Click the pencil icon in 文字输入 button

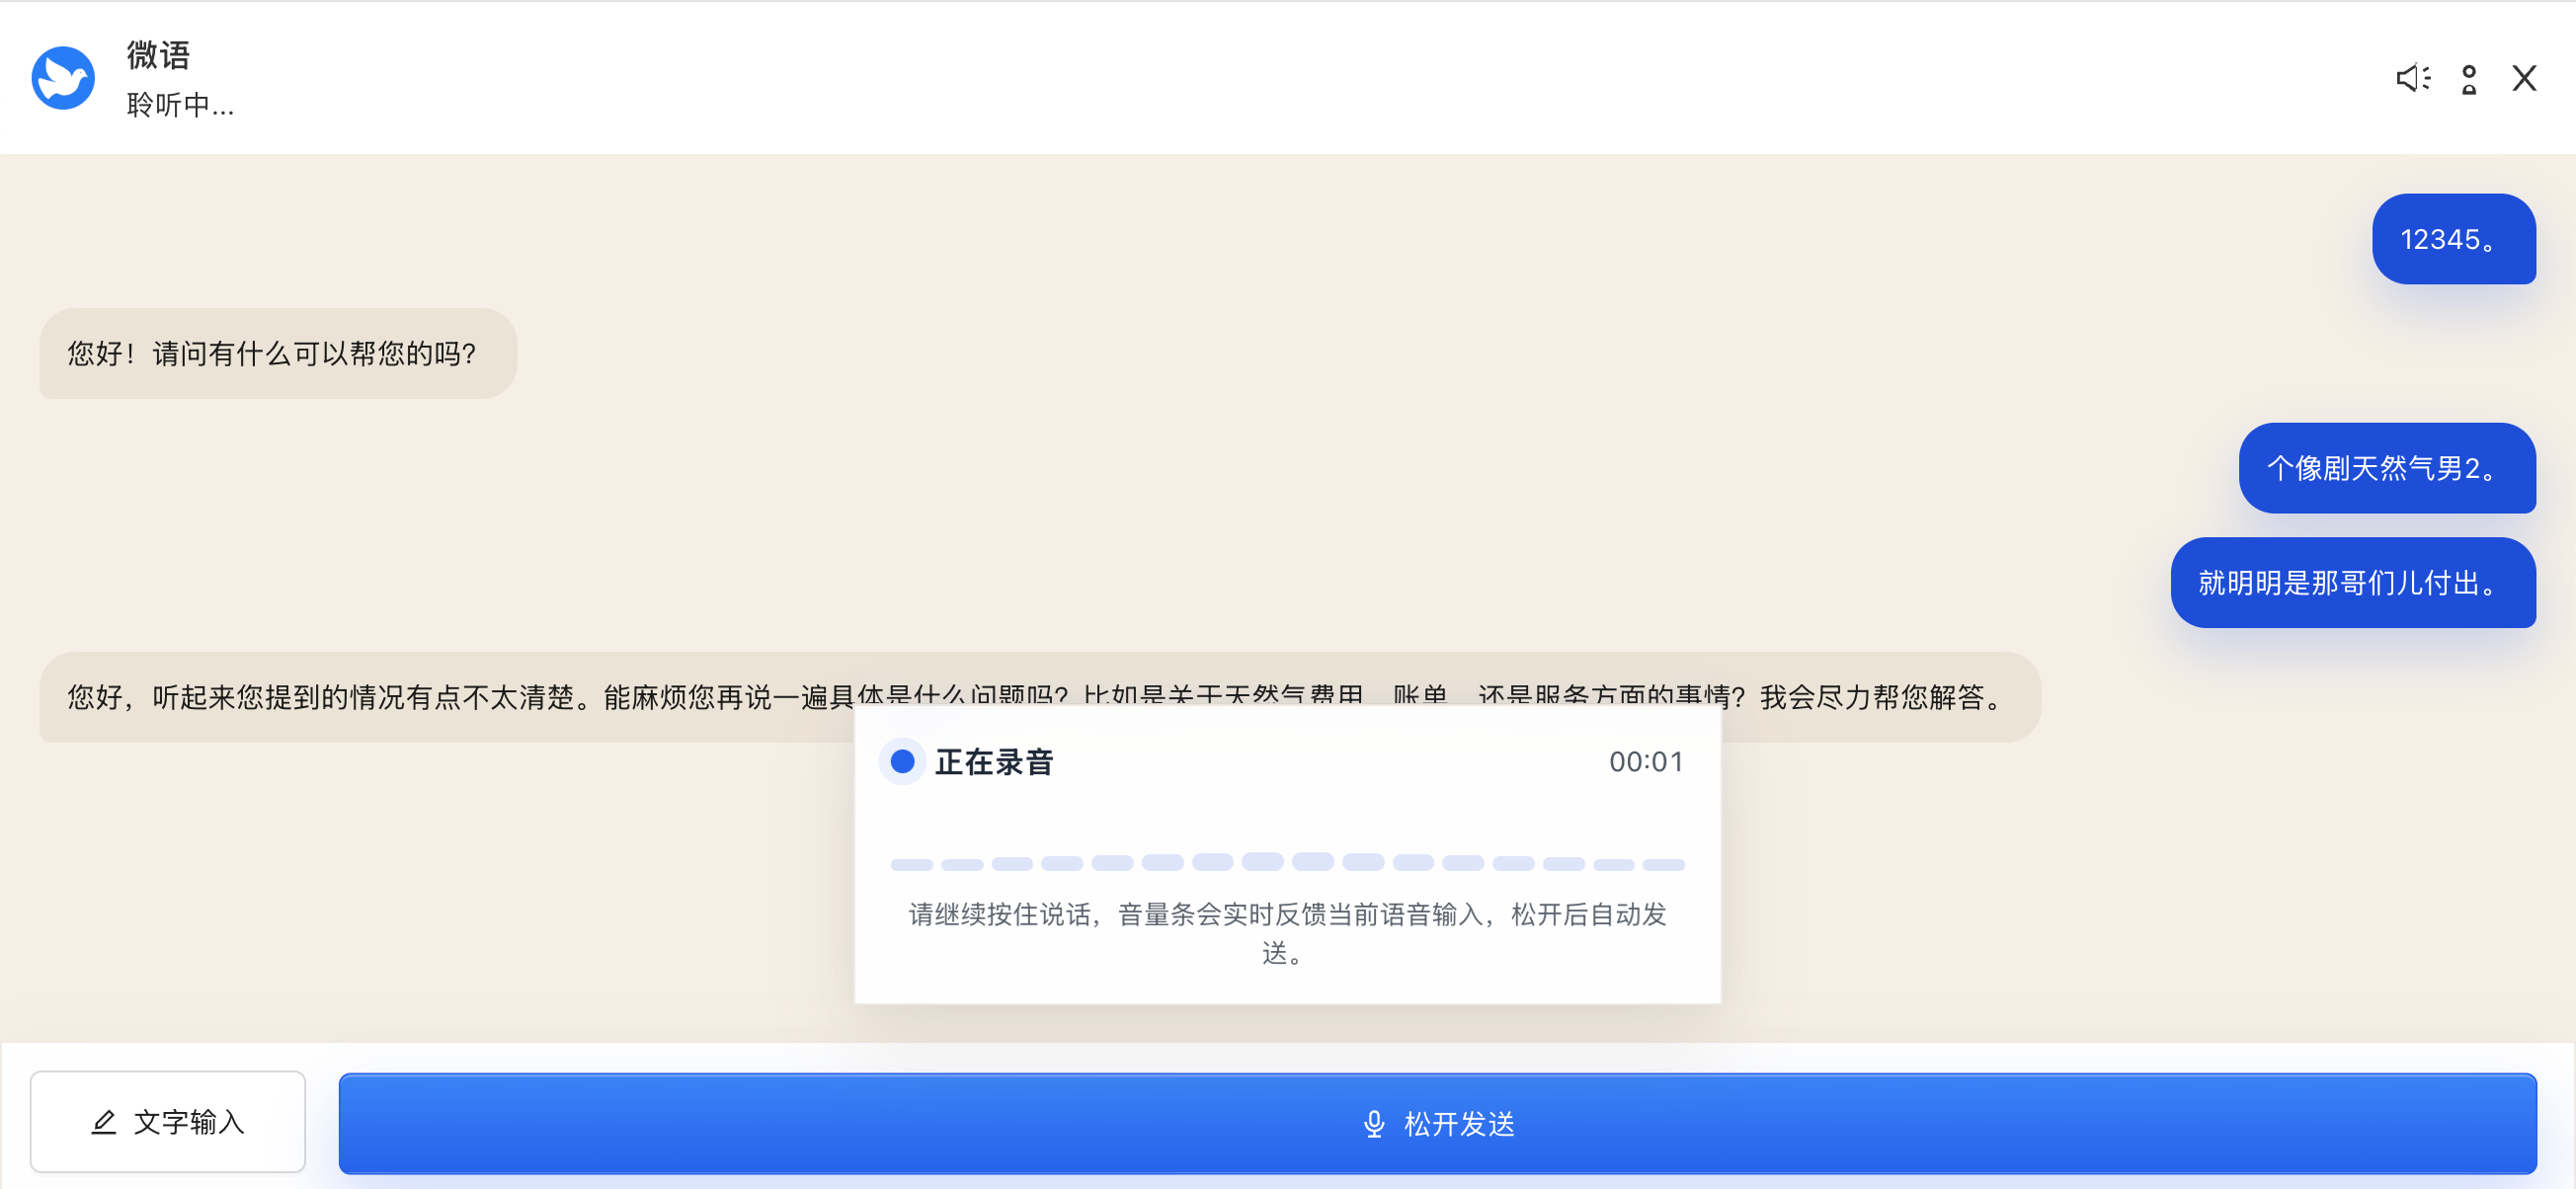tap(104, 1122)
